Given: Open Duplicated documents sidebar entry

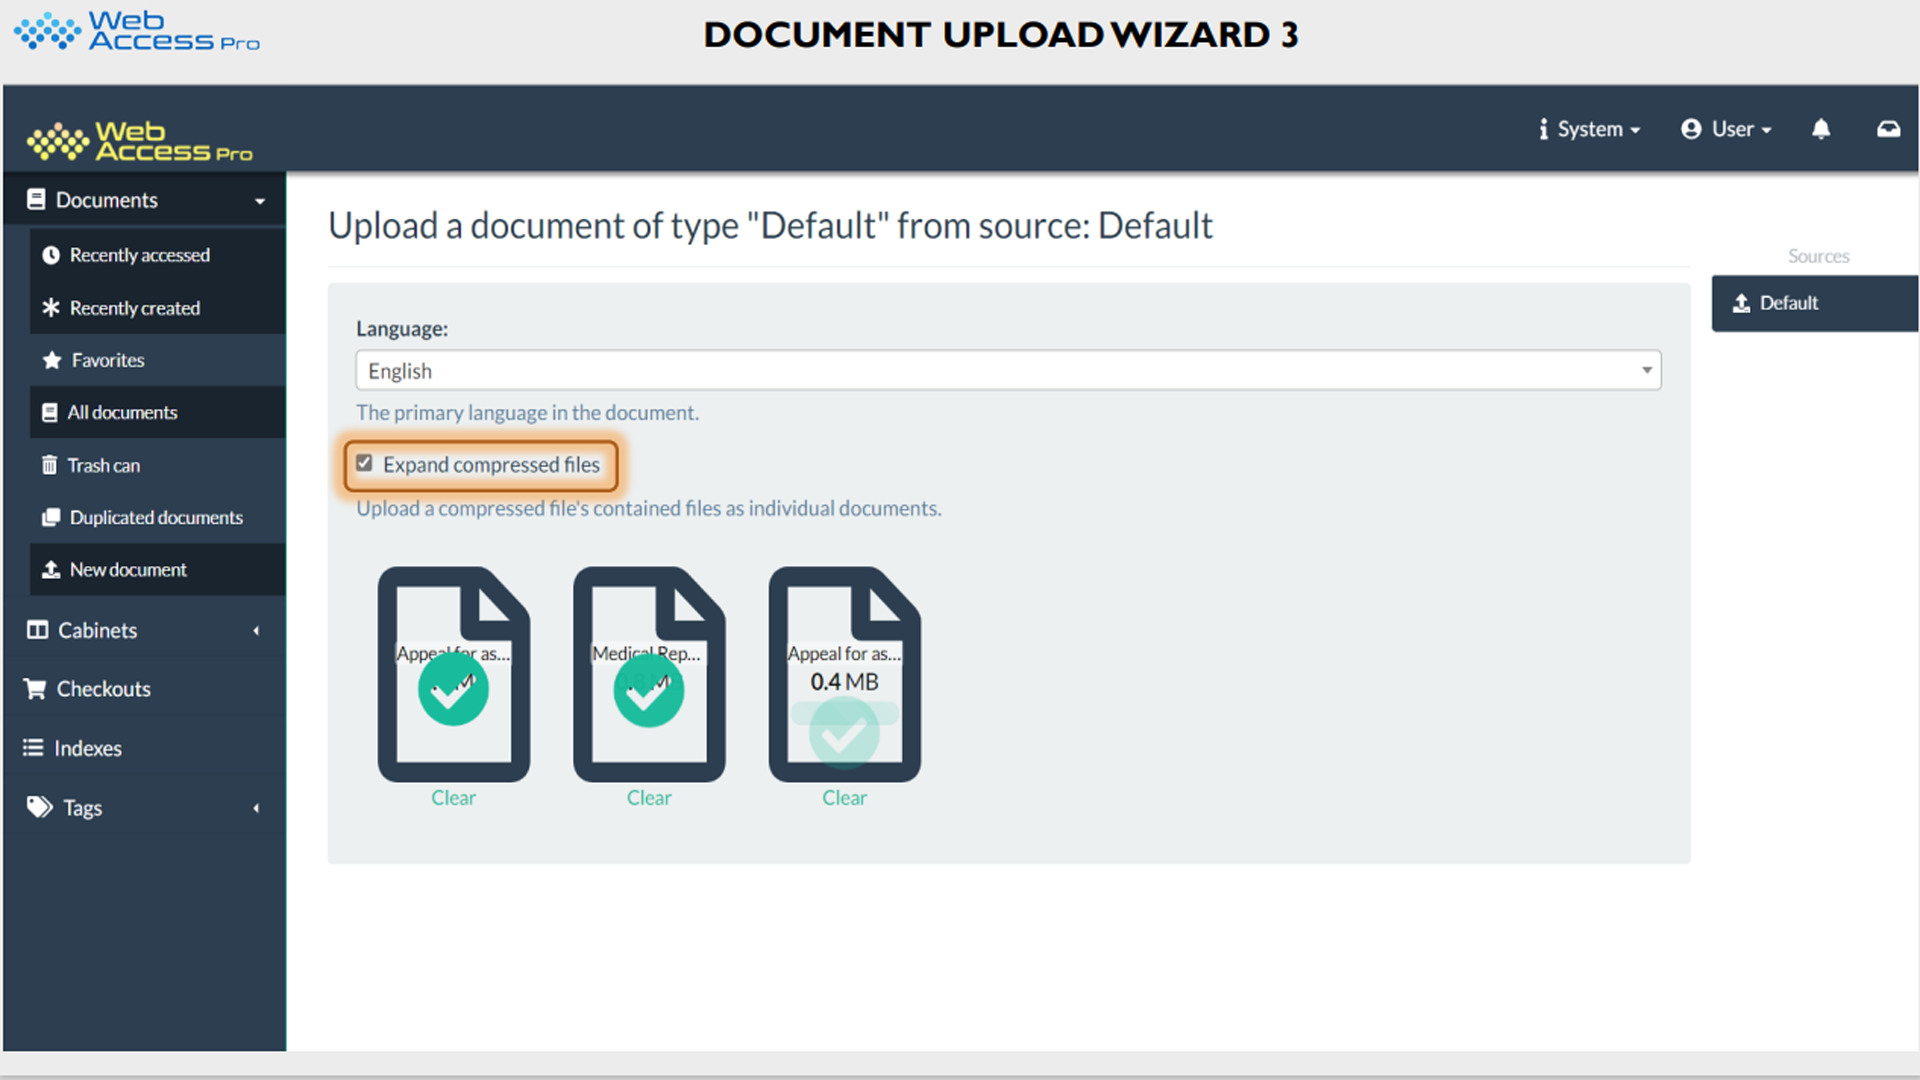Looking at the screenshot, I should [x=155, y=517].
